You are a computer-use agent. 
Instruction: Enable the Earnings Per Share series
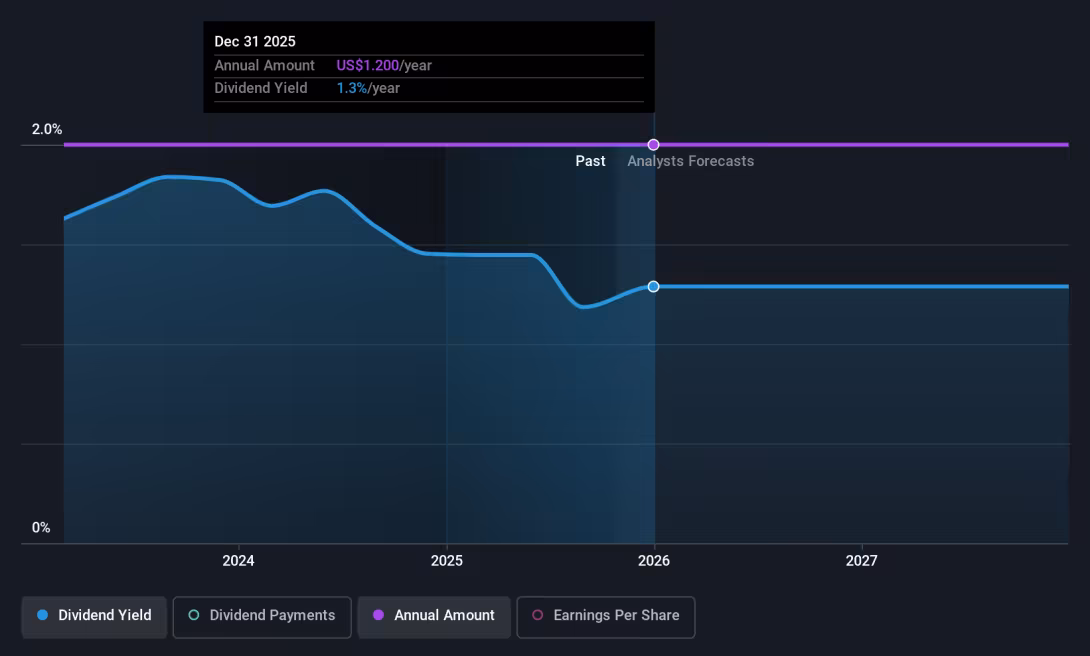pos(605,616)
